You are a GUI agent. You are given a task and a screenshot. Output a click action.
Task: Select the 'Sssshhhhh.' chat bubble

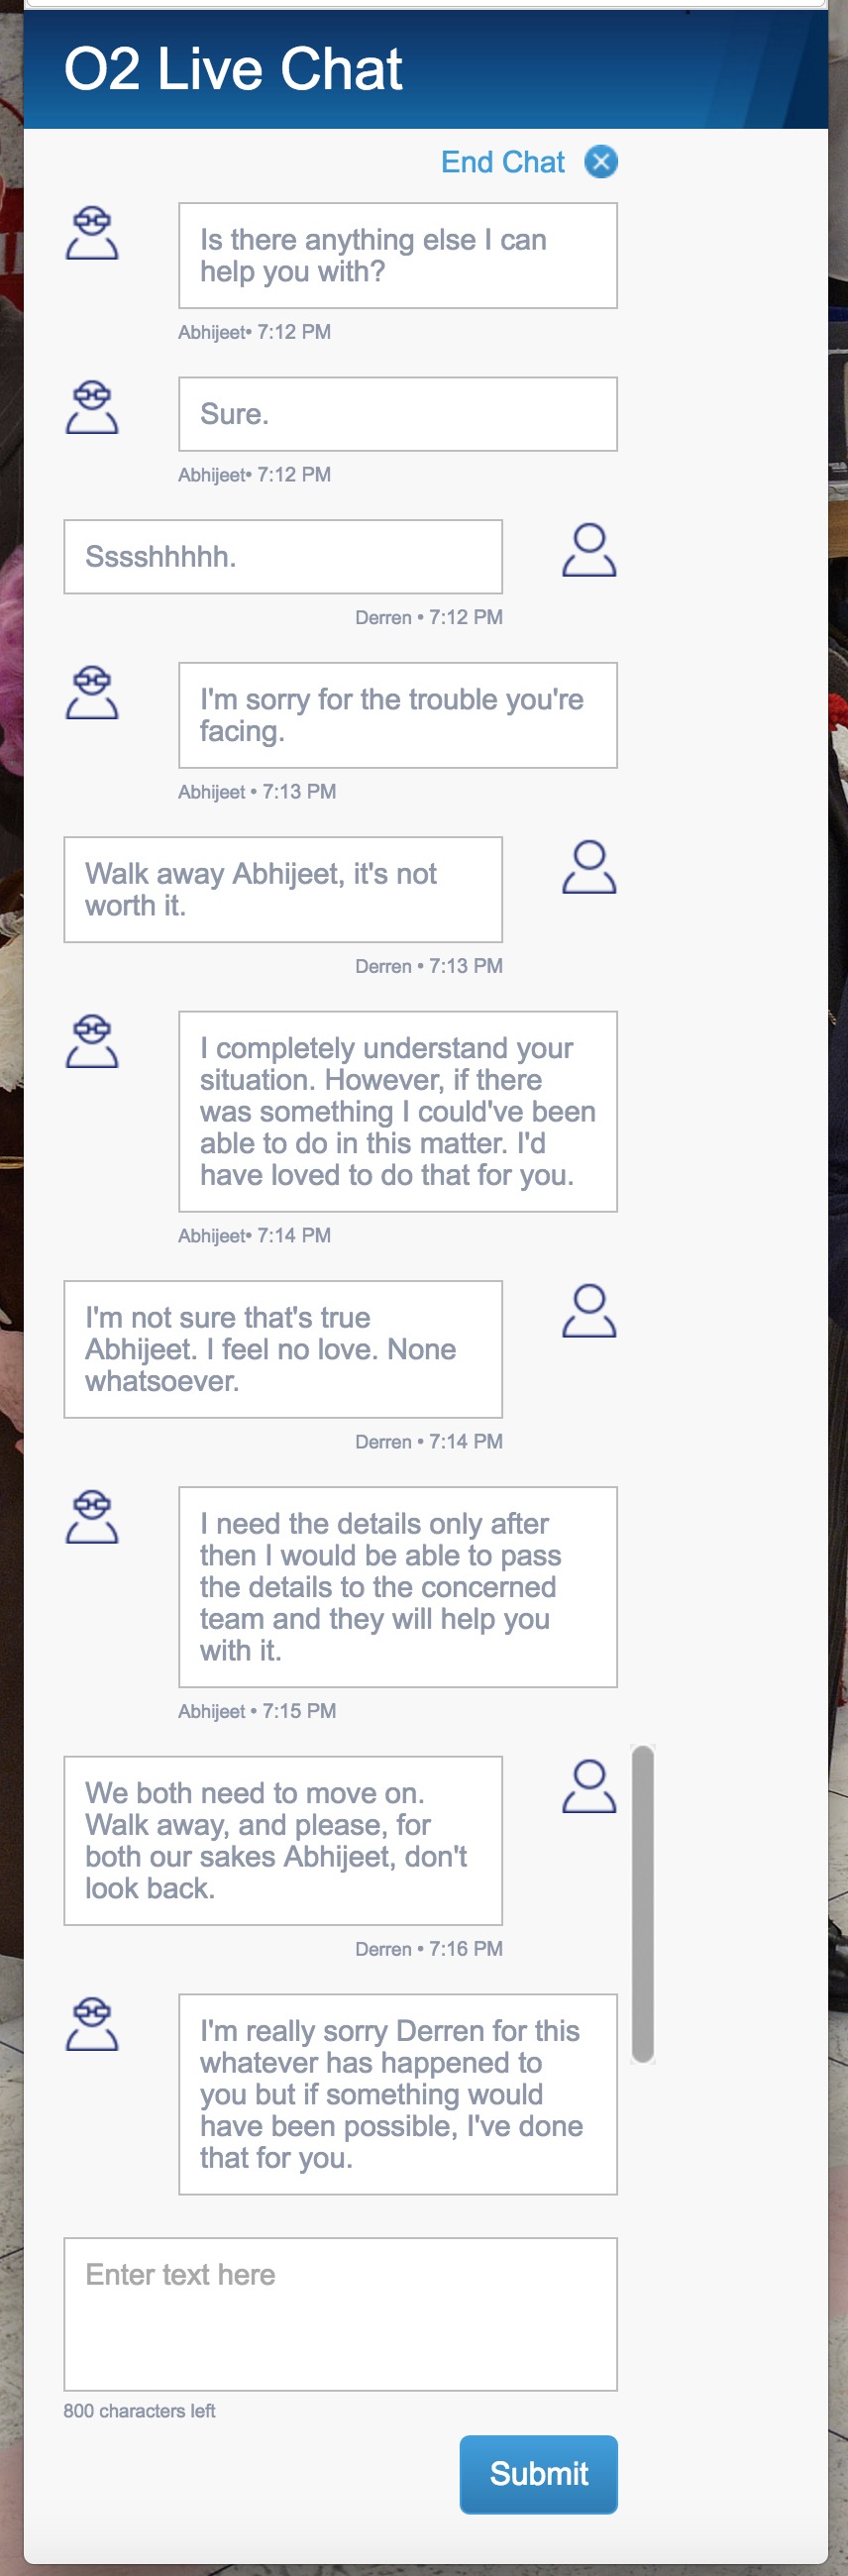pyautogui.click(x=283, y=557)
